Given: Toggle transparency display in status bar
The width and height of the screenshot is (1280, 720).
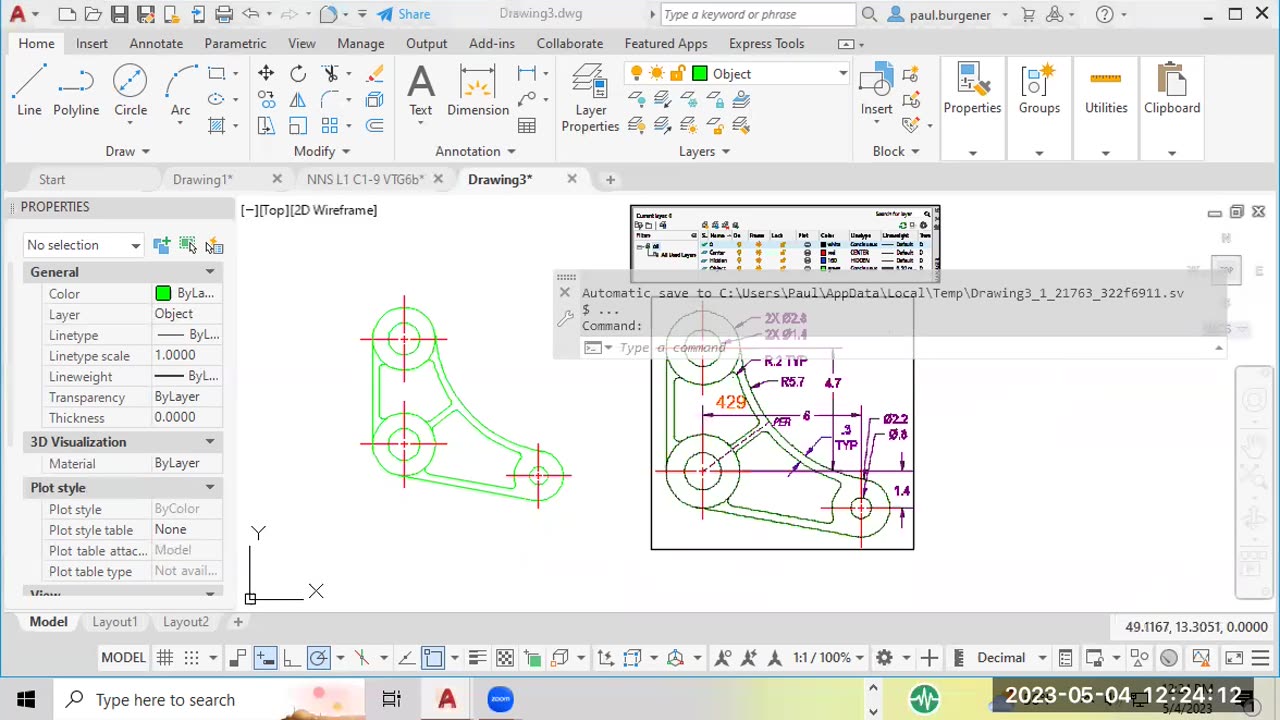Looking at the screenshot, I should pyautogui.click(x=505, y=657).
